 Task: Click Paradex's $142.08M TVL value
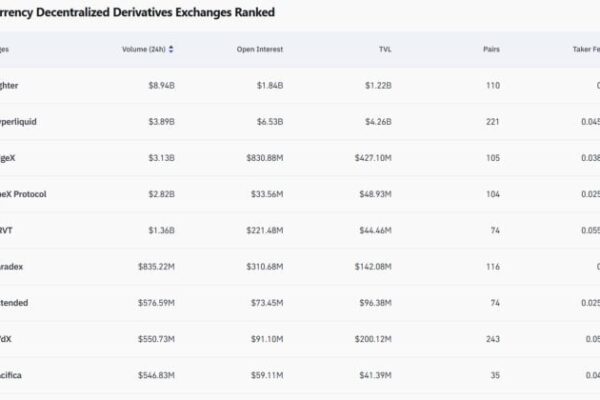[371, 267]
